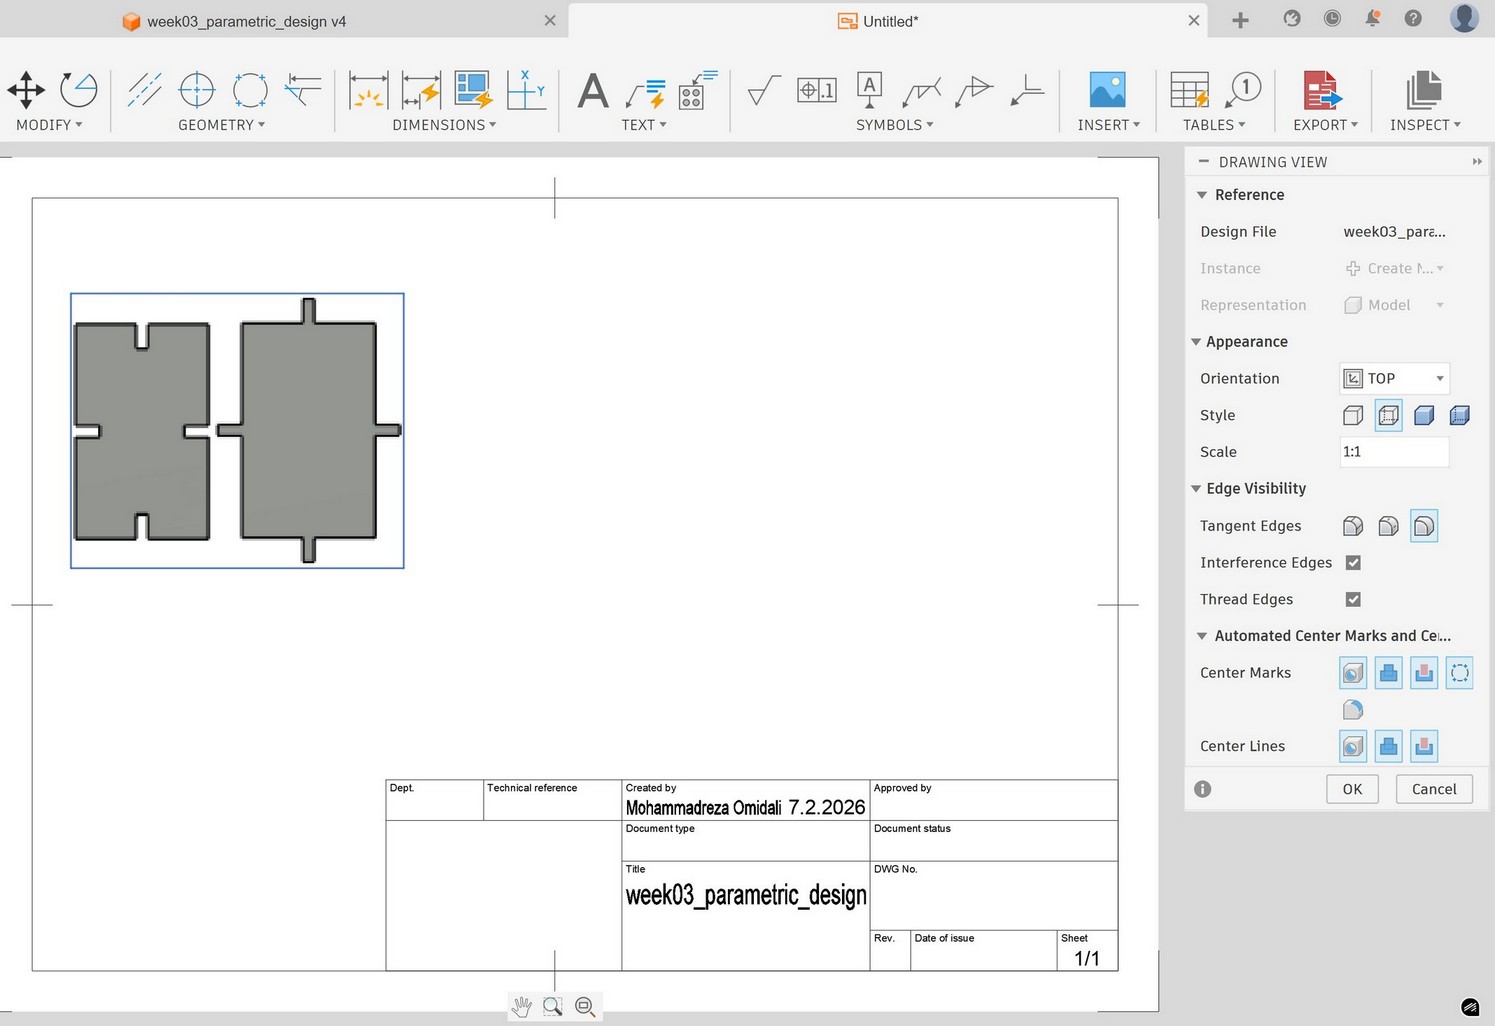Open the Orientation dropdown
Screen dimensions: 1495x1026
1394,378
